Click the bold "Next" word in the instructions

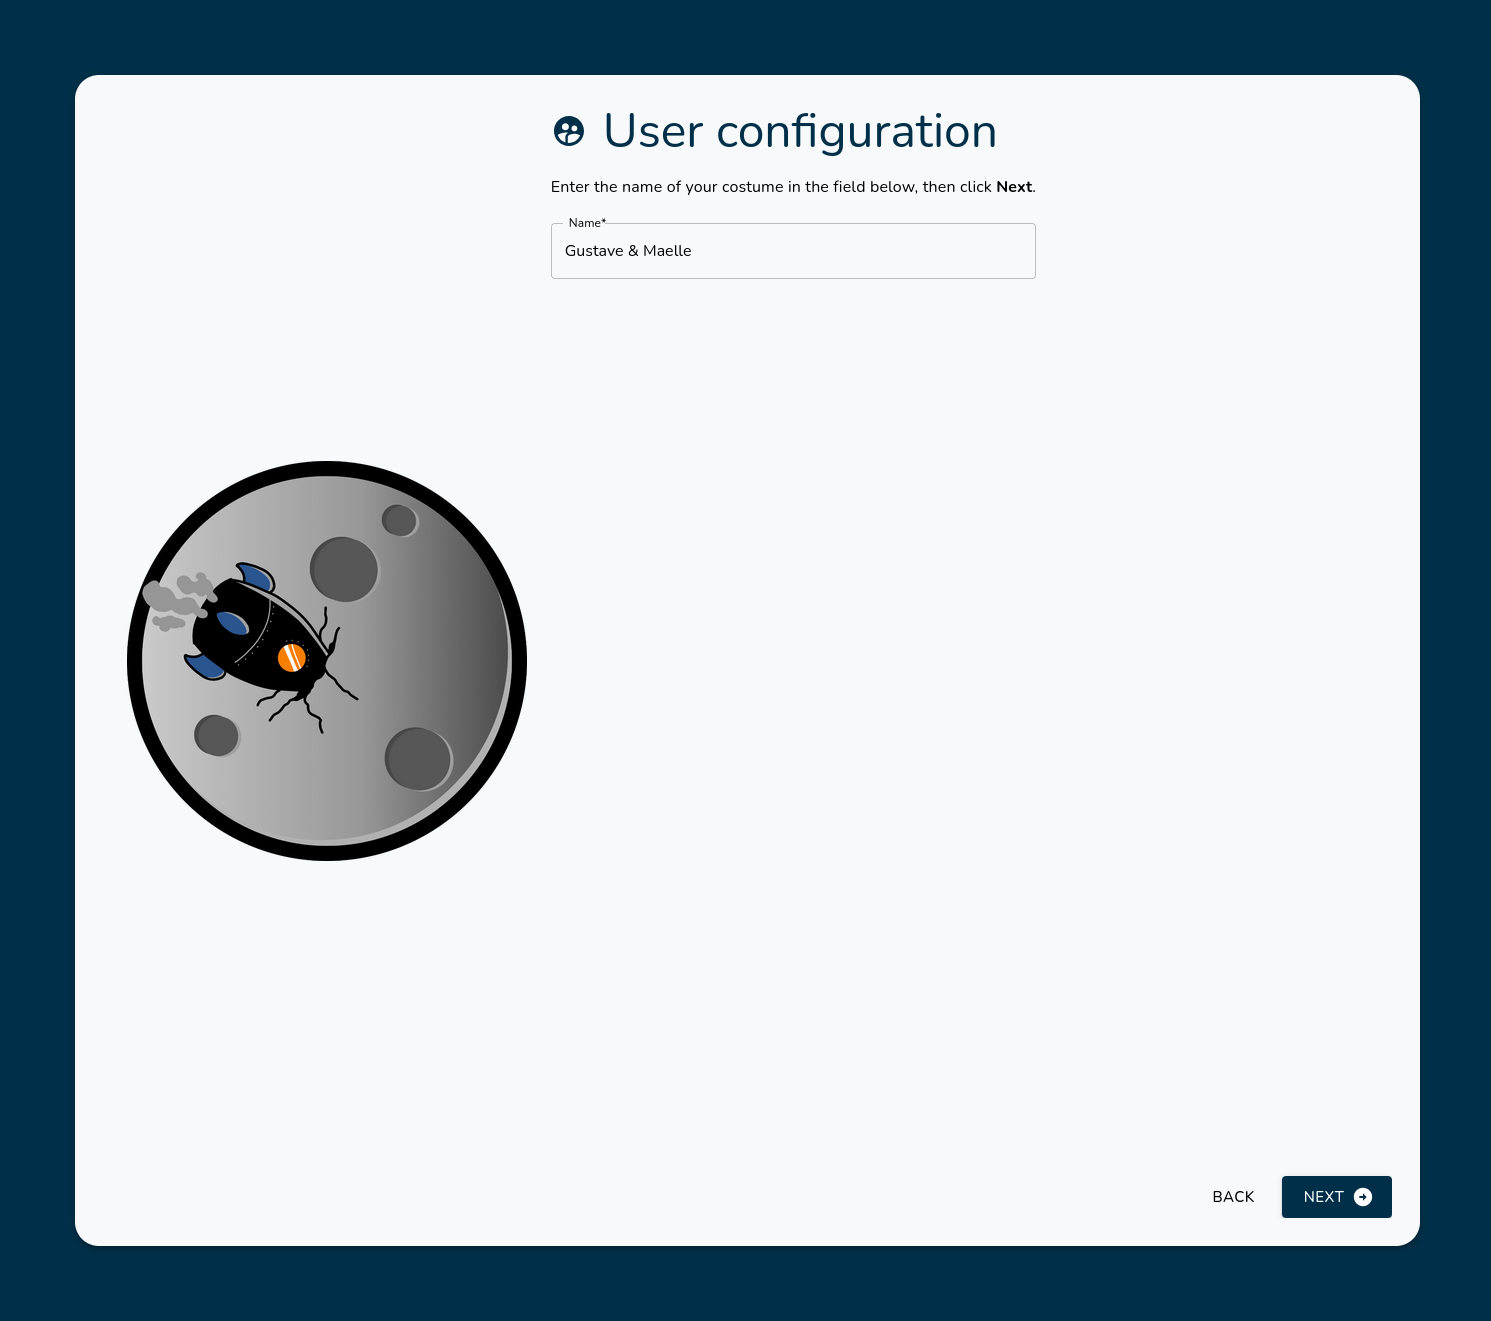coord(1013,187)
